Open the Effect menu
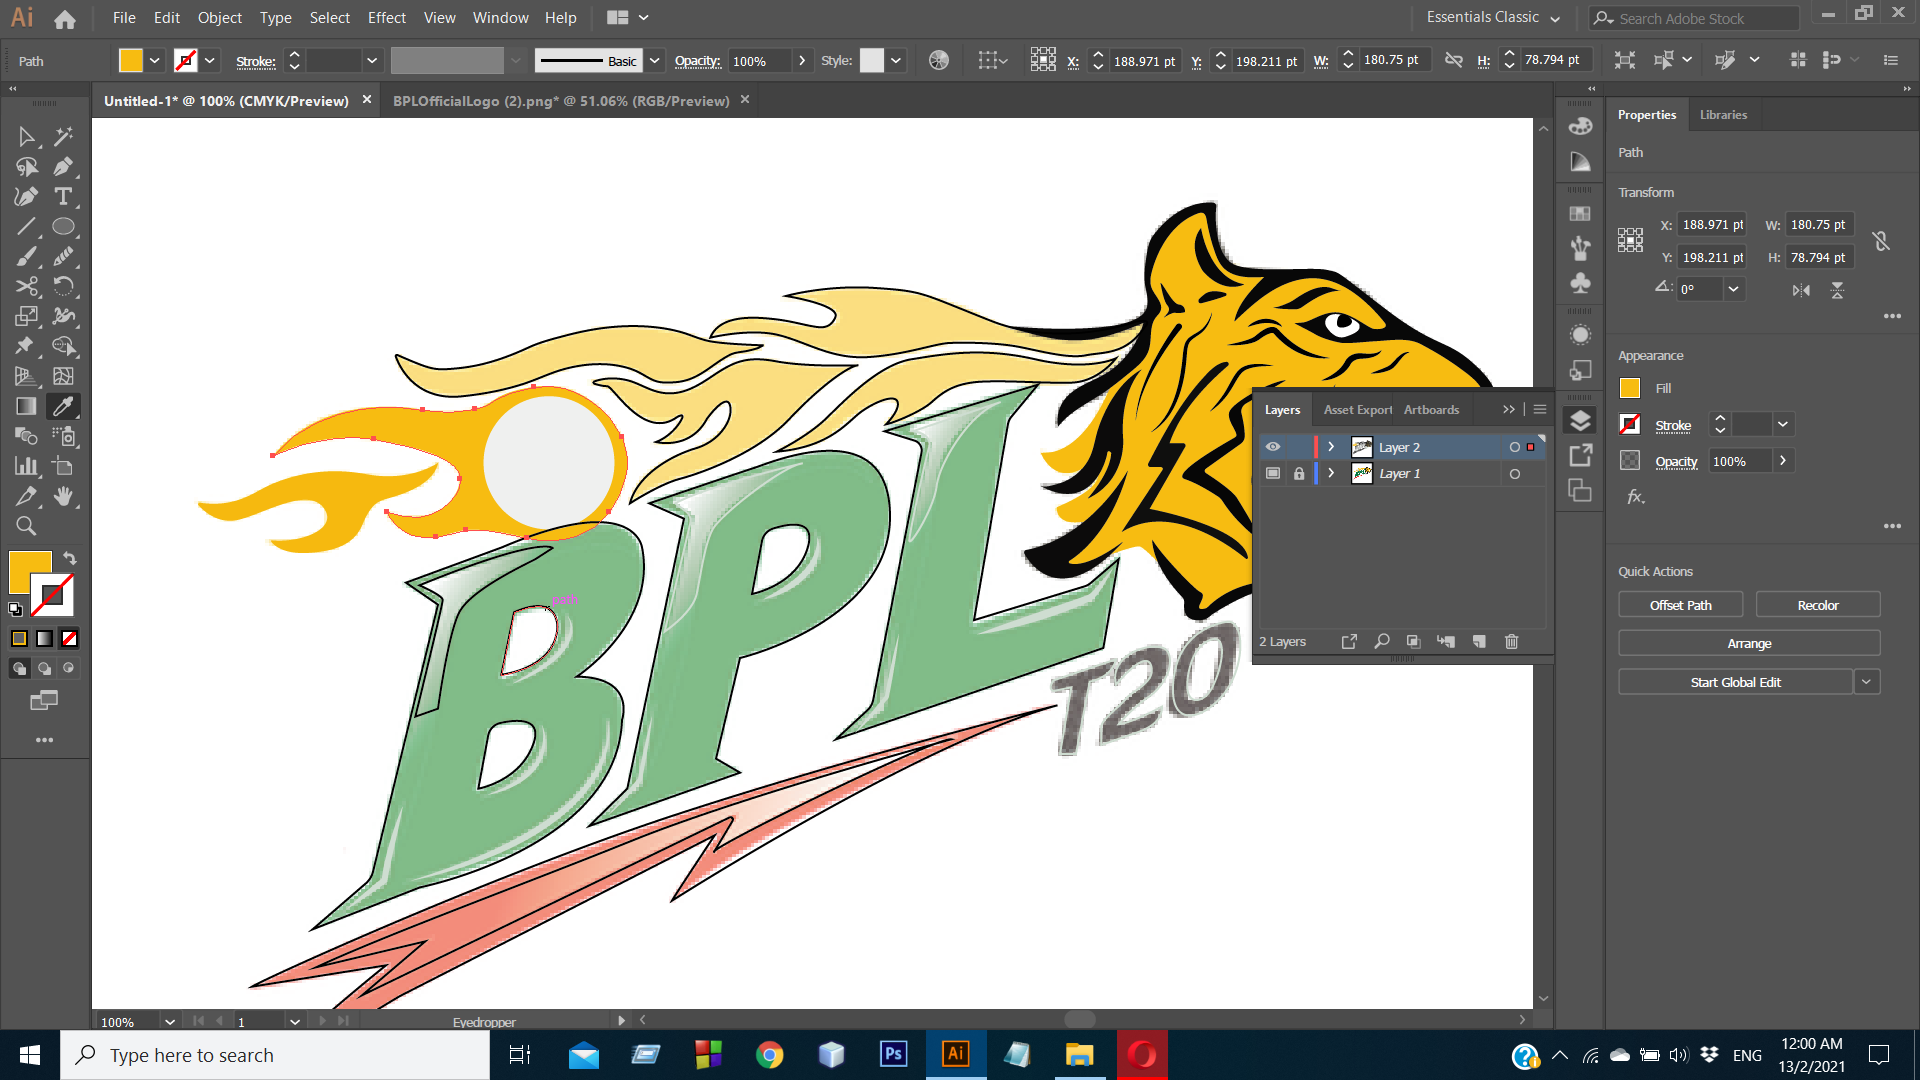 point(387,18)
